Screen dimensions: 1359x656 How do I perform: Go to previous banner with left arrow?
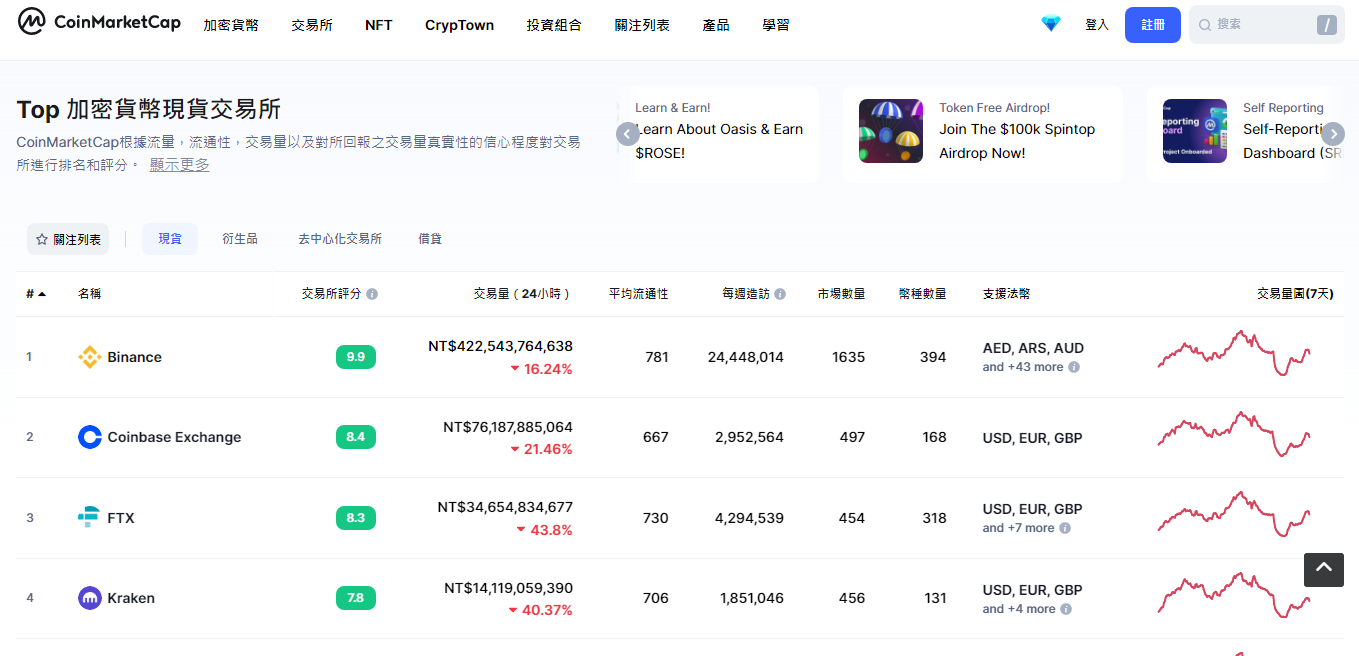(x=628, y=134)
